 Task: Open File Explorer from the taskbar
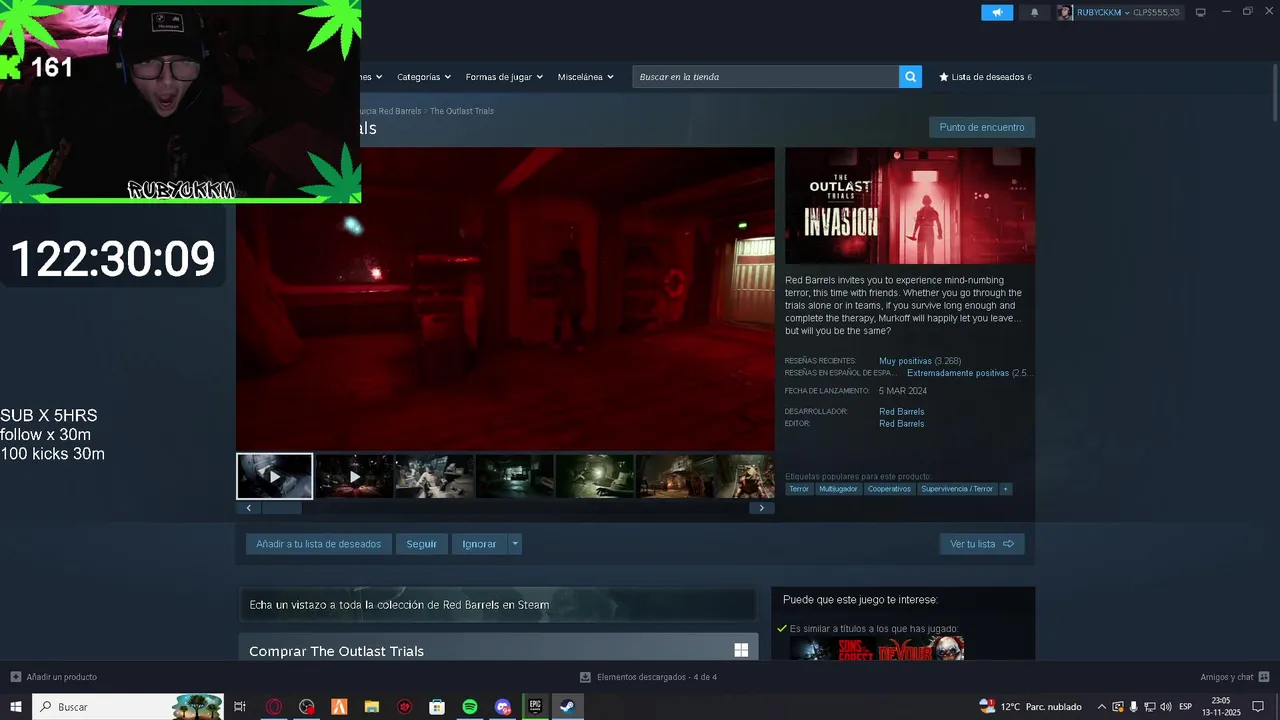point(372,707)
